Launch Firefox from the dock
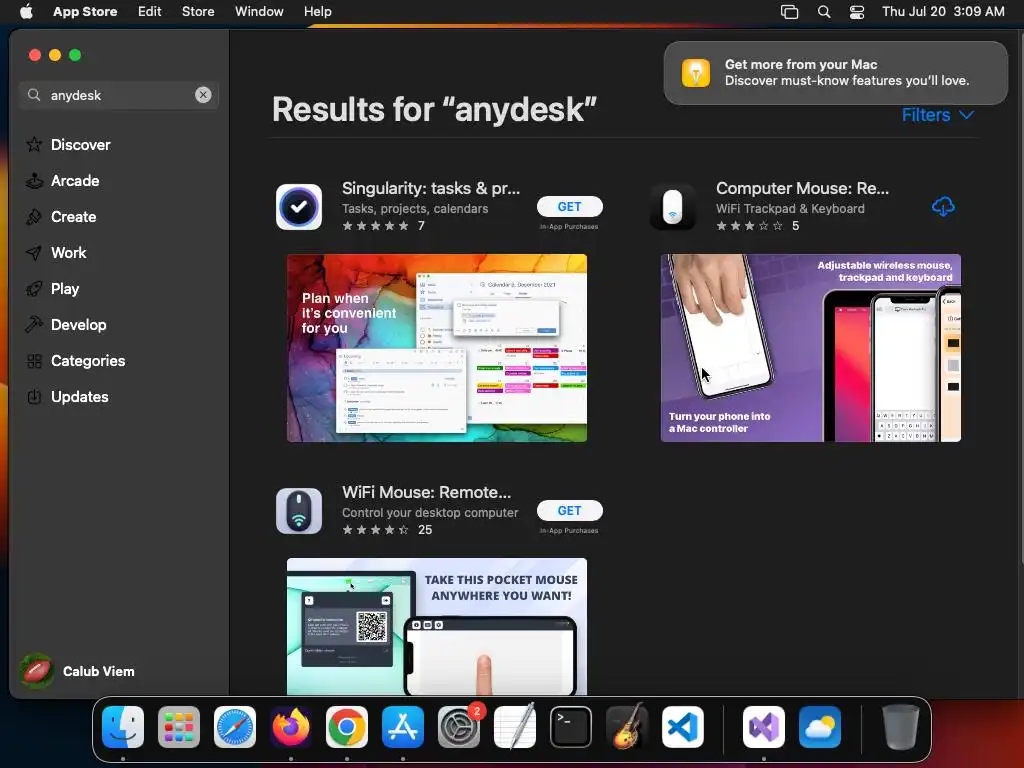Screen dimensions: 1024x768 291,726
